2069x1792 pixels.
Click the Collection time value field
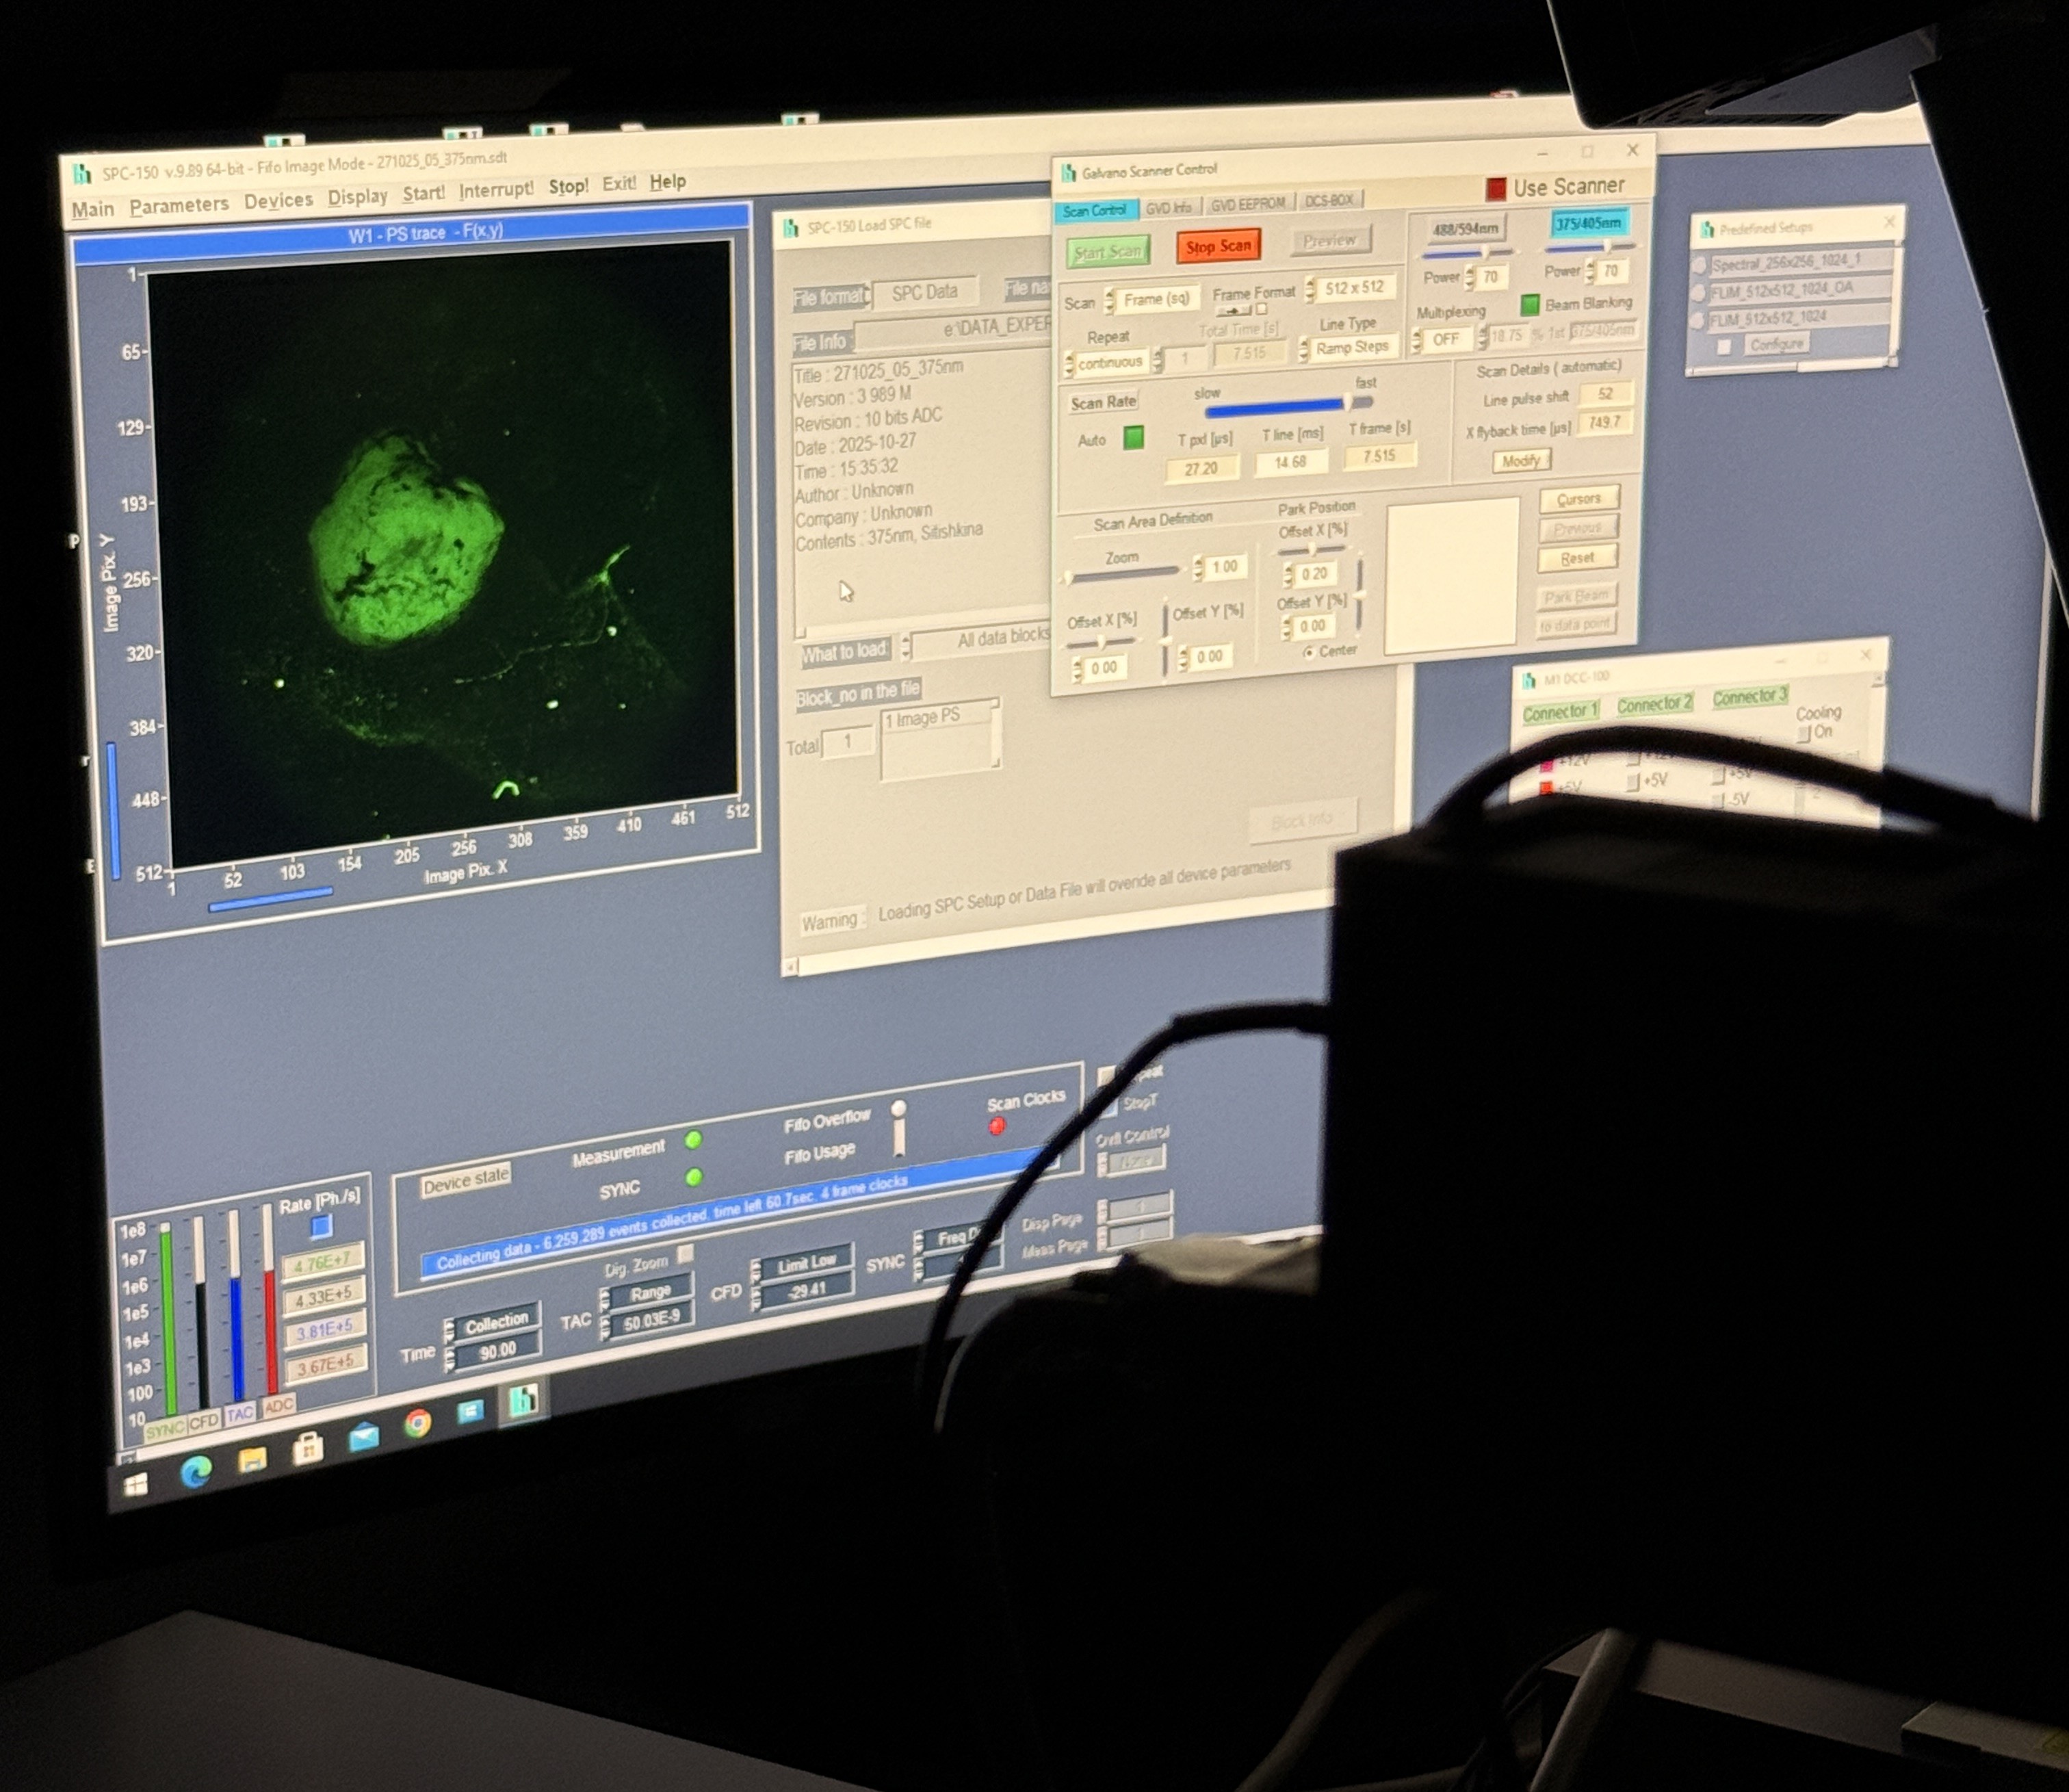point(497,1350)
